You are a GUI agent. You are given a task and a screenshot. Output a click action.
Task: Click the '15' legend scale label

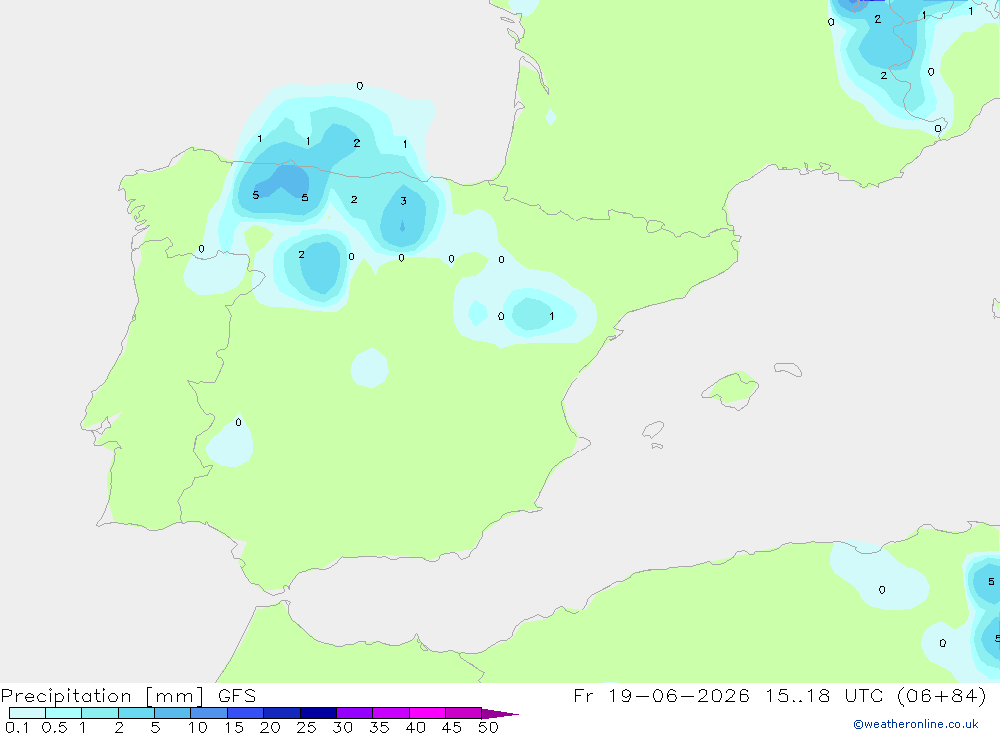pyautogui.click(x=233, y=727)
